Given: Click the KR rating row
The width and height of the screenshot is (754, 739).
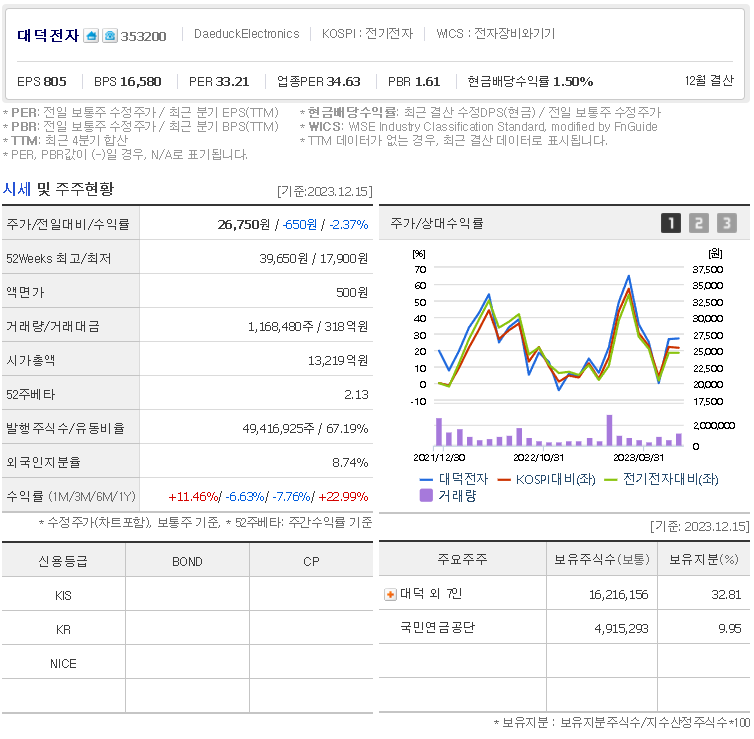Looking at the screenshot, I should click(x=188, y=629).
